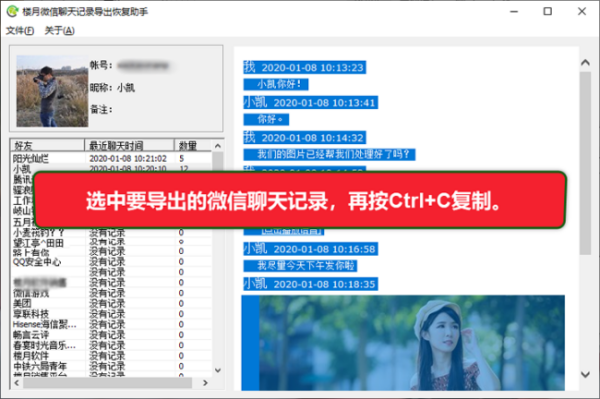Click chat pane vertical scrollbar thumb
The image size is (600, 399).
585,163
